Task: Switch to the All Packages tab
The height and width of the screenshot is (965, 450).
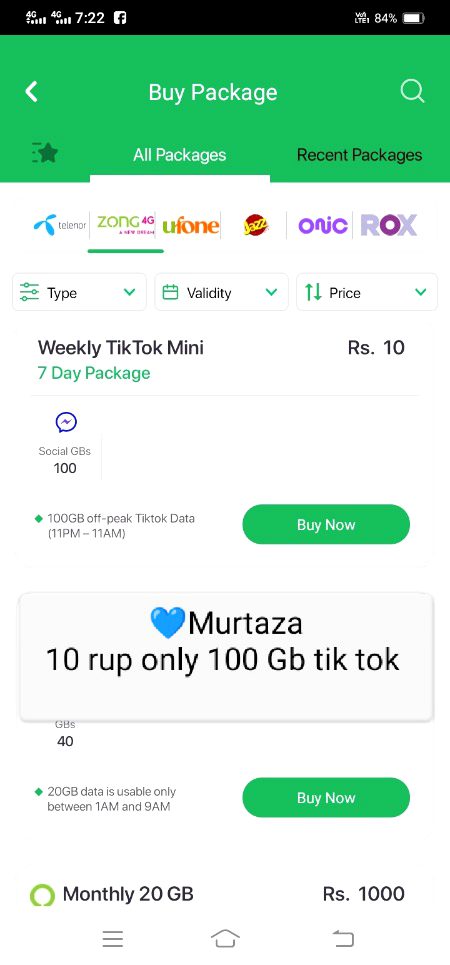Action: 180,155
